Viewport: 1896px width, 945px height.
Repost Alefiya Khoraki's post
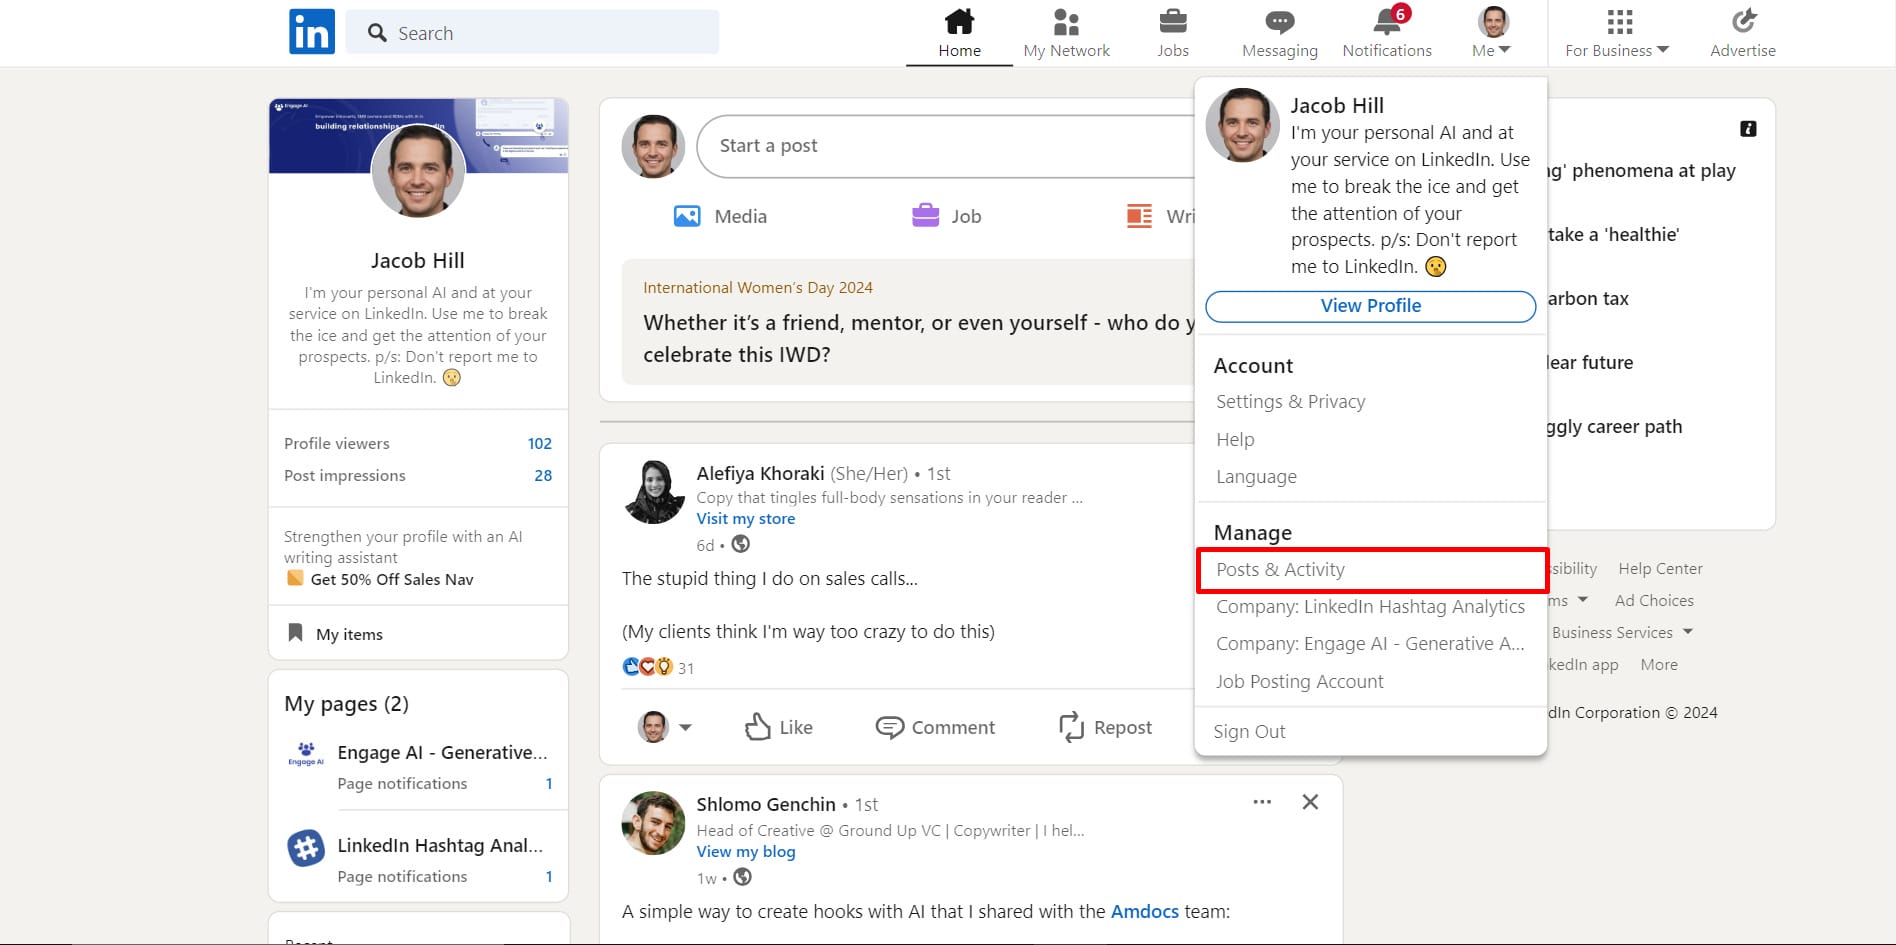click(1105, 727)
